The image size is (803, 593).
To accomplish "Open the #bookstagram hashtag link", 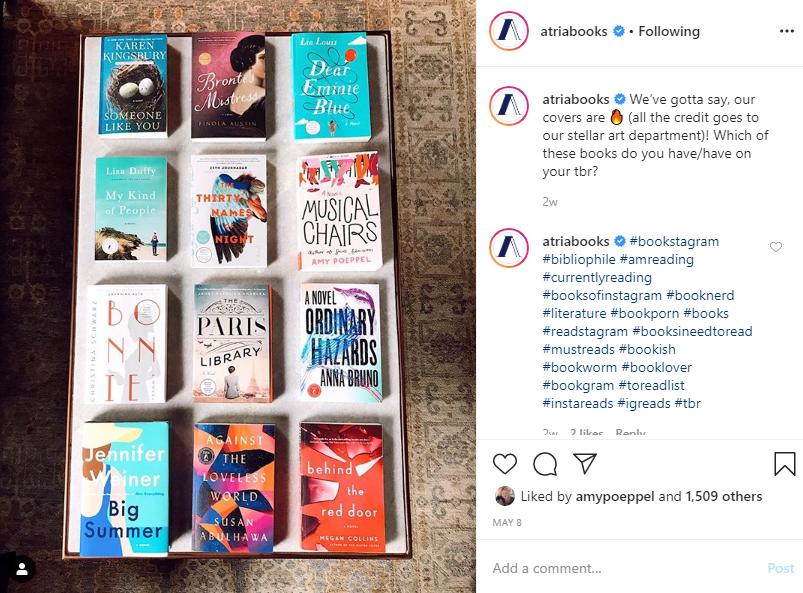I will [x=674, y=241].
